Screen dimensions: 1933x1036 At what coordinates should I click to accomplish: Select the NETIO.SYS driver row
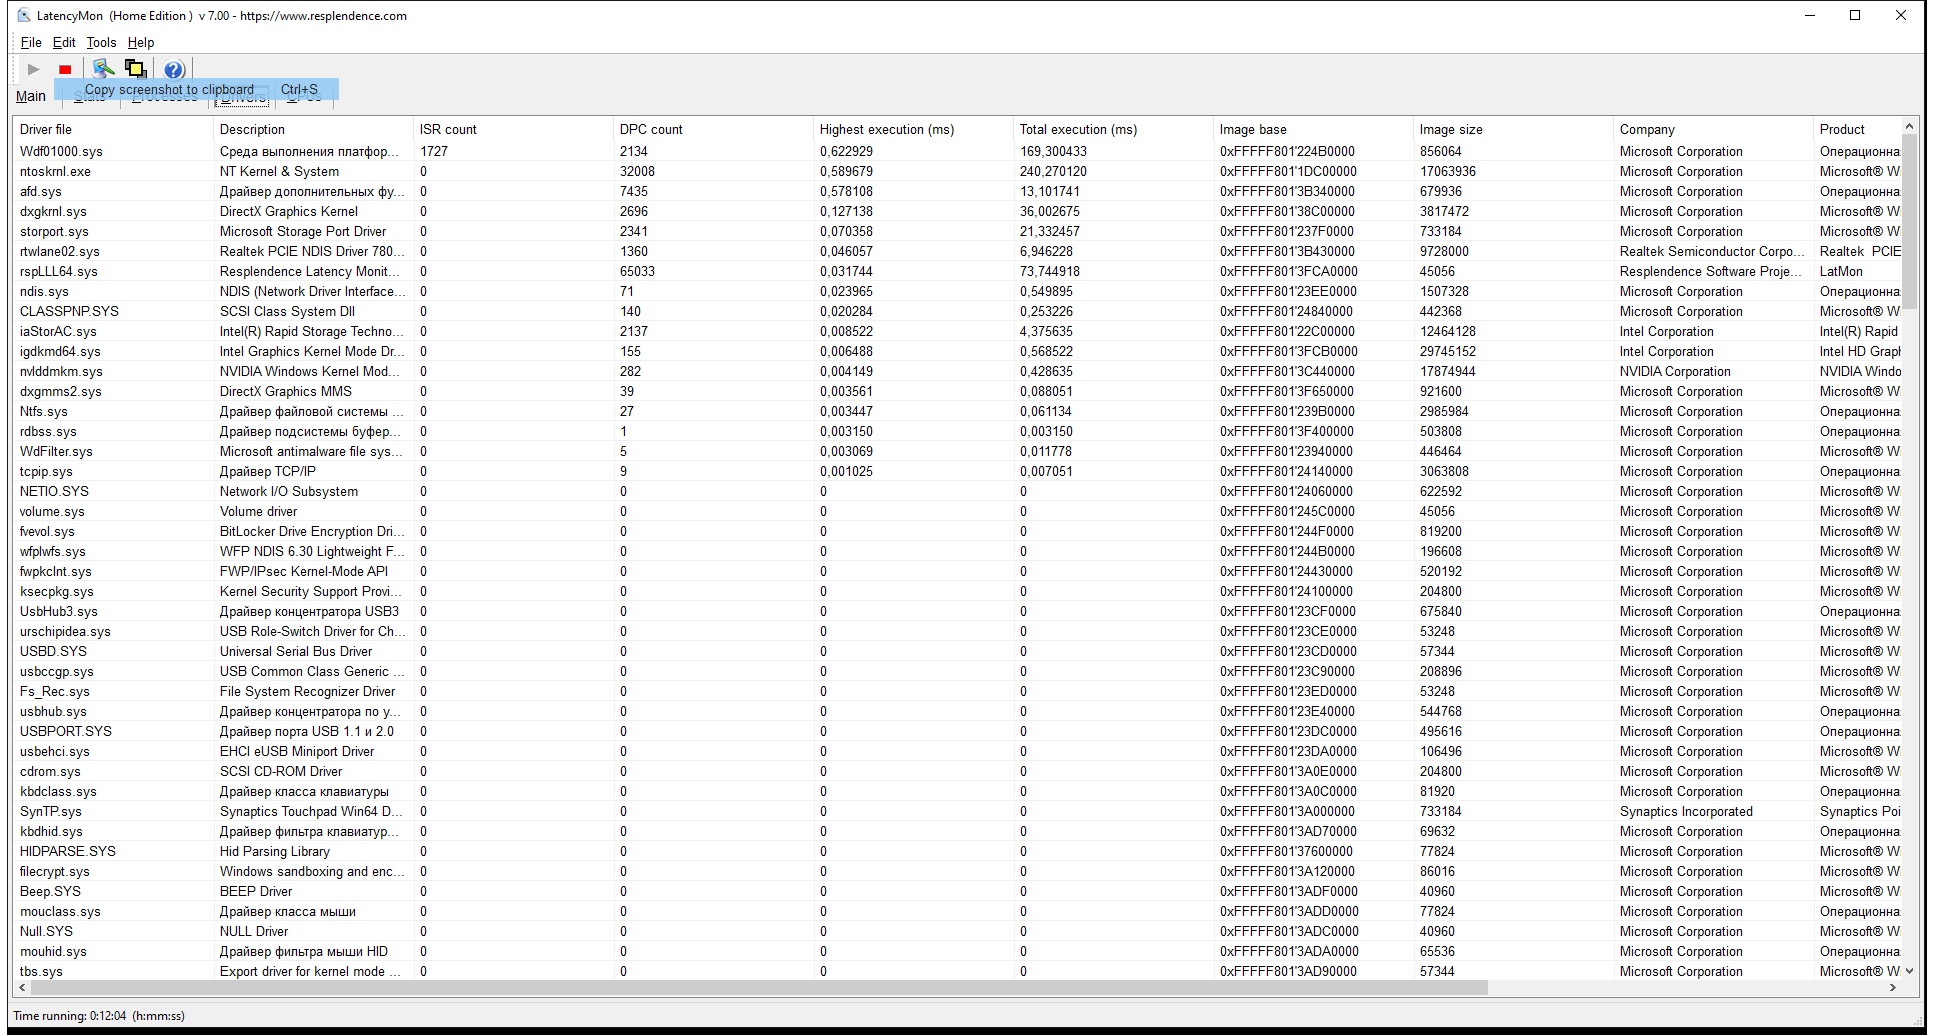957,491
